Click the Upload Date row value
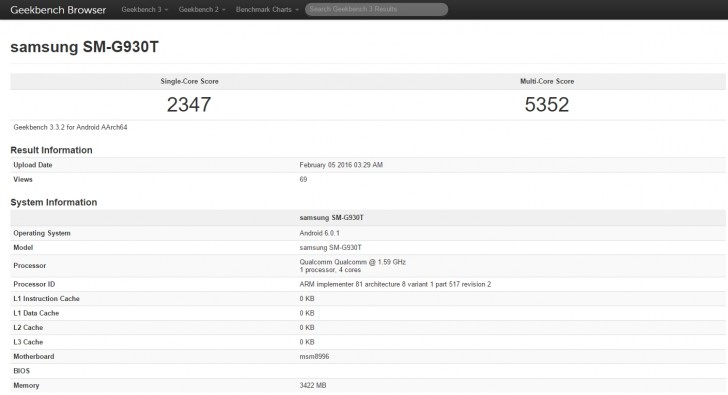Screen dimensions: 728x395 click(x=341, y=165)
